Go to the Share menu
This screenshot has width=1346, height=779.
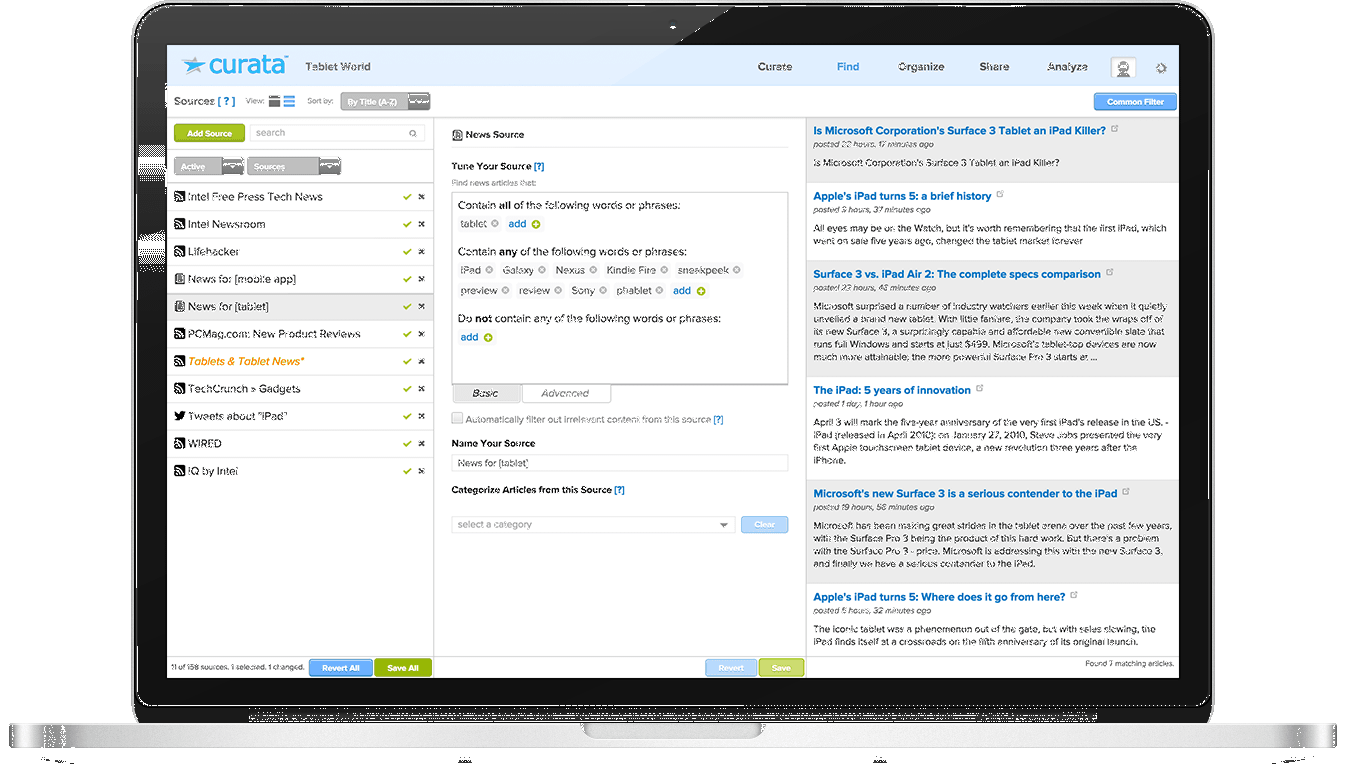[x=994, y=67]
